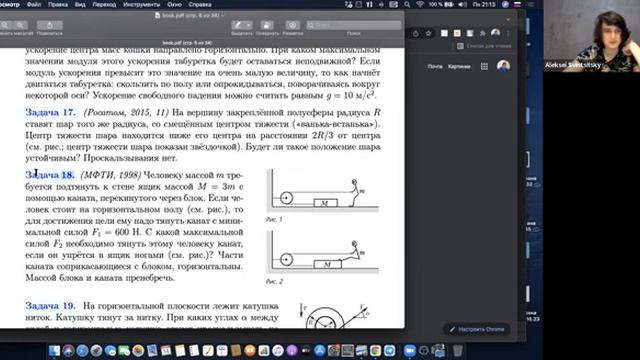Open Apple TV from the Dock
This screenshot has width=640, height=360.
(x=306, y=351)
